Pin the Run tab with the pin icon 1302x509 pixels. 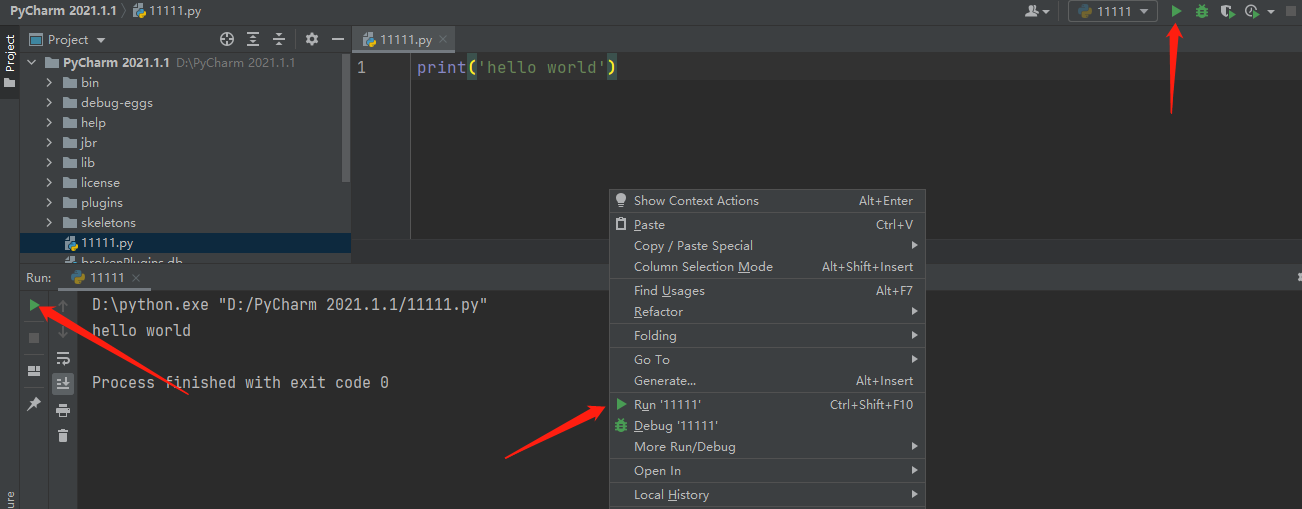[x=34, y=404]
